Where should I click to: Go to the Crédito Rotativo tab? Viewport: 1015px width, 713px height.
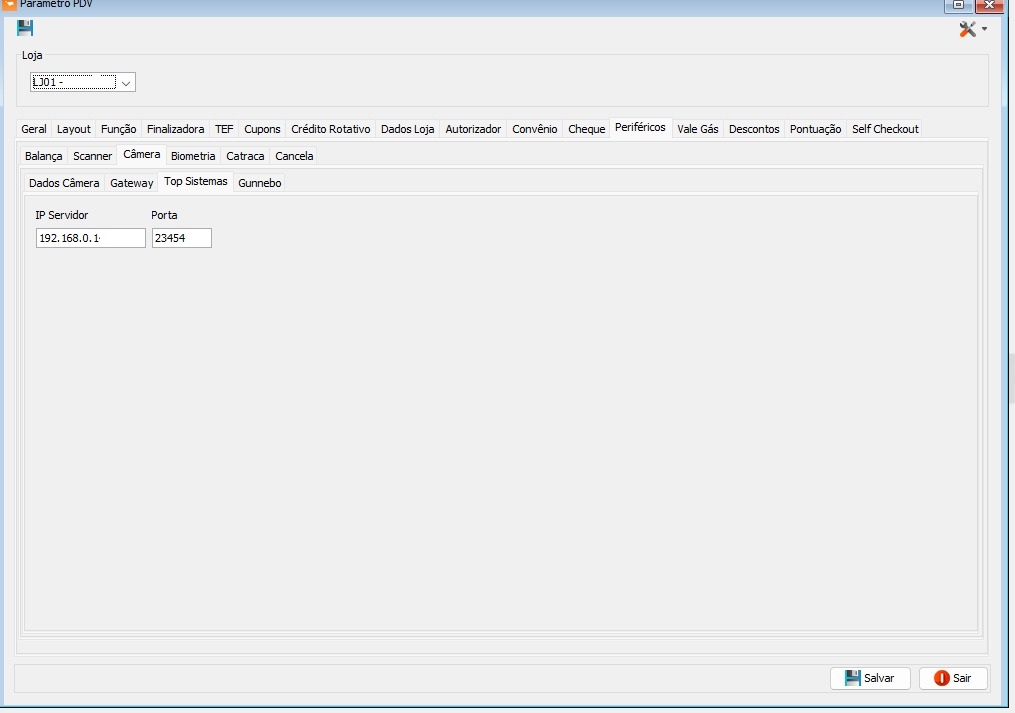click(330, 129)
